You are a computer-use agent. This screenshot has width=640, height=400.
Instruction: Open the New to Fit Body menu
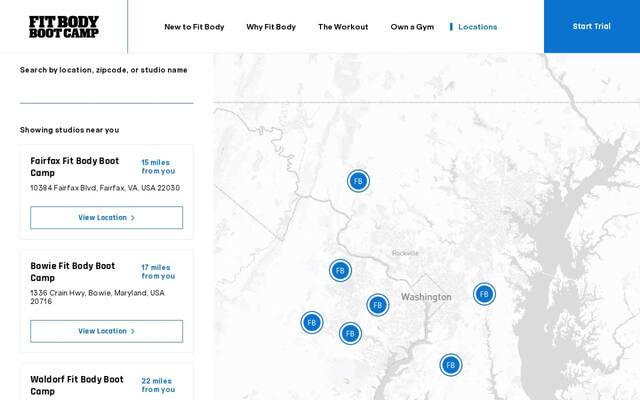coord(194,27)
